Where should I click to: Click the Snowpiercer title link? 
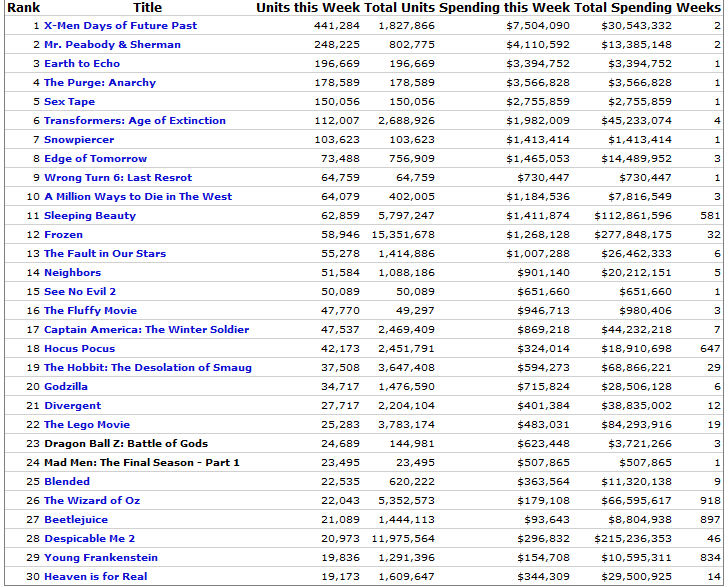79,140
